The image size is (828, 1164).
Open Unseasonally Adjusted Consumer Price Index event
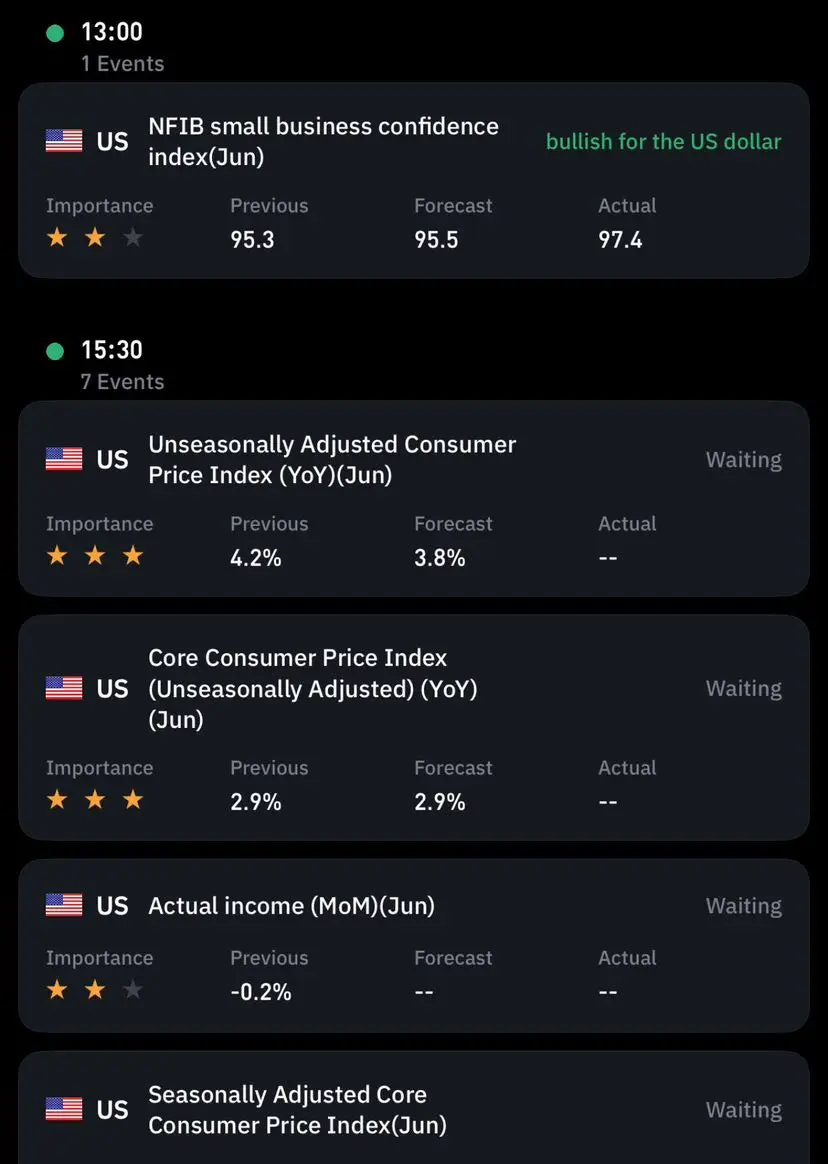pyautogui.click(x=414, y=498)
